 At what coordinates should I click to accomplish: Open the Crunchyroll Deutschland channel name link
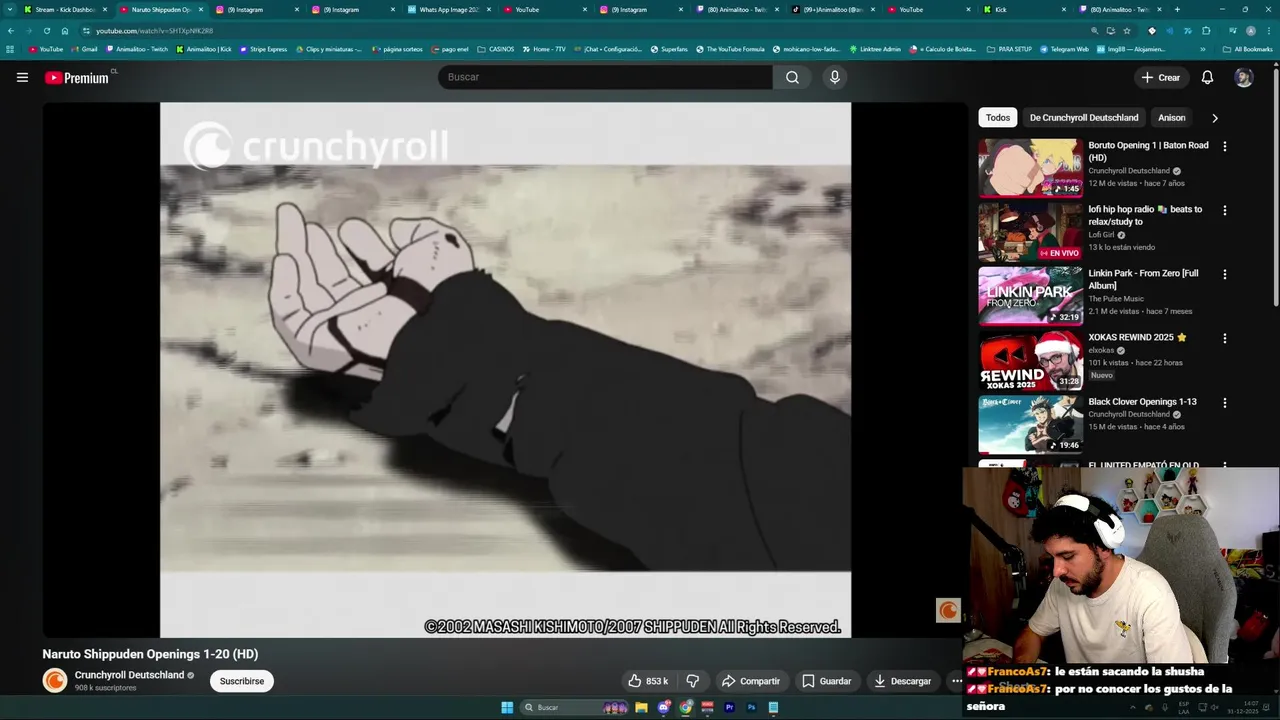click(x=129, y=675)
